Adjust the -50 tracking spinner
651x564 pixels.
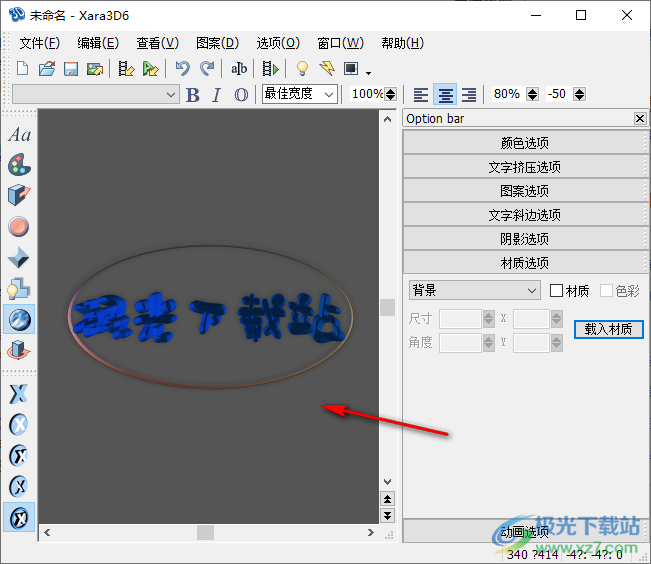tap(580, 94)
